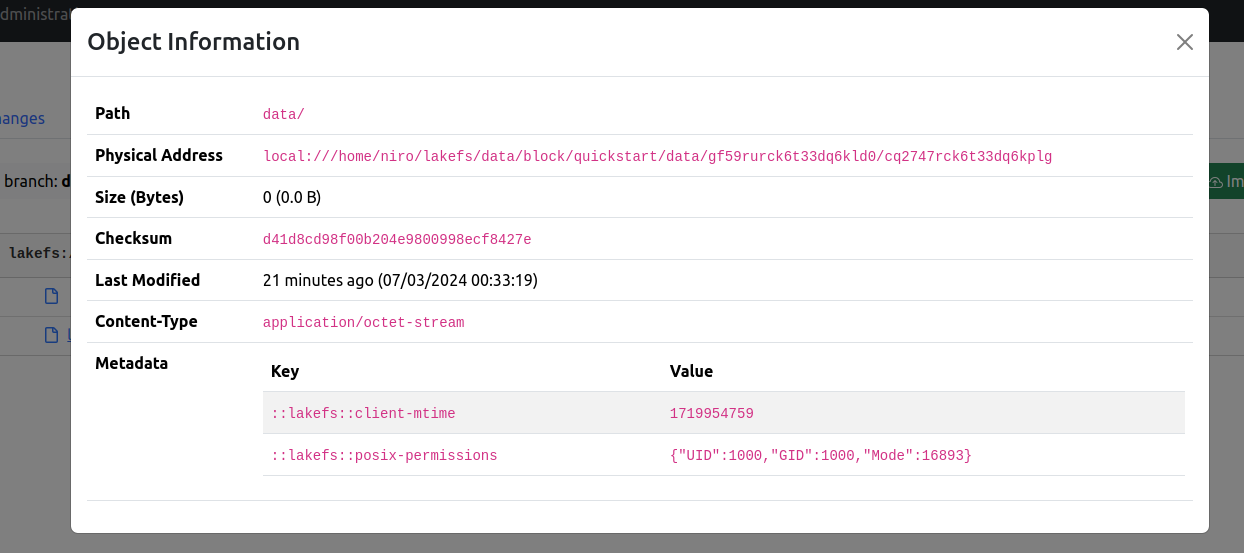Click the application/octet-stream content type
Viewport: 1244px width, 553px height.
pyautogui.click(x=363, y=322)
